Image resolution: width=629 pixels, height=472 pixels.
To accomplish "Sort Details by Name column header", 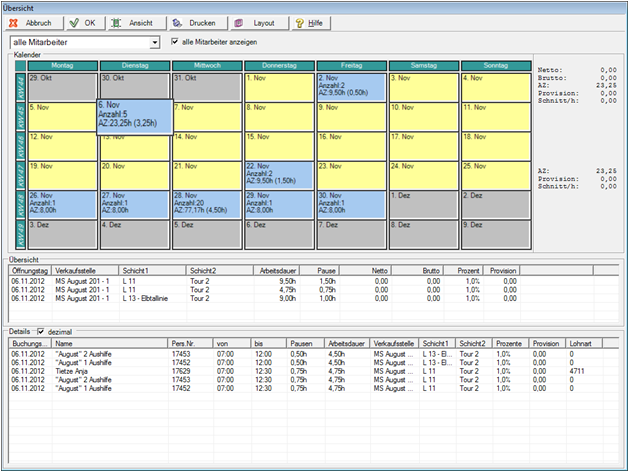I will coord(110,343).
